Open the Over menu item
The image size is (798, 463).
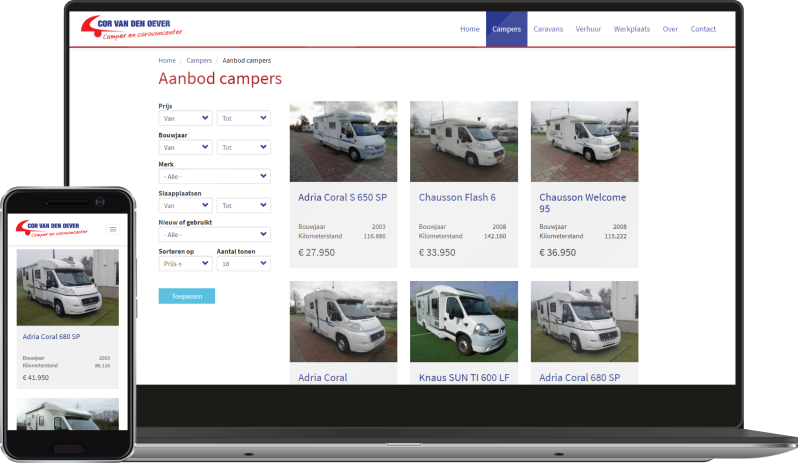[x=670, y=29]
